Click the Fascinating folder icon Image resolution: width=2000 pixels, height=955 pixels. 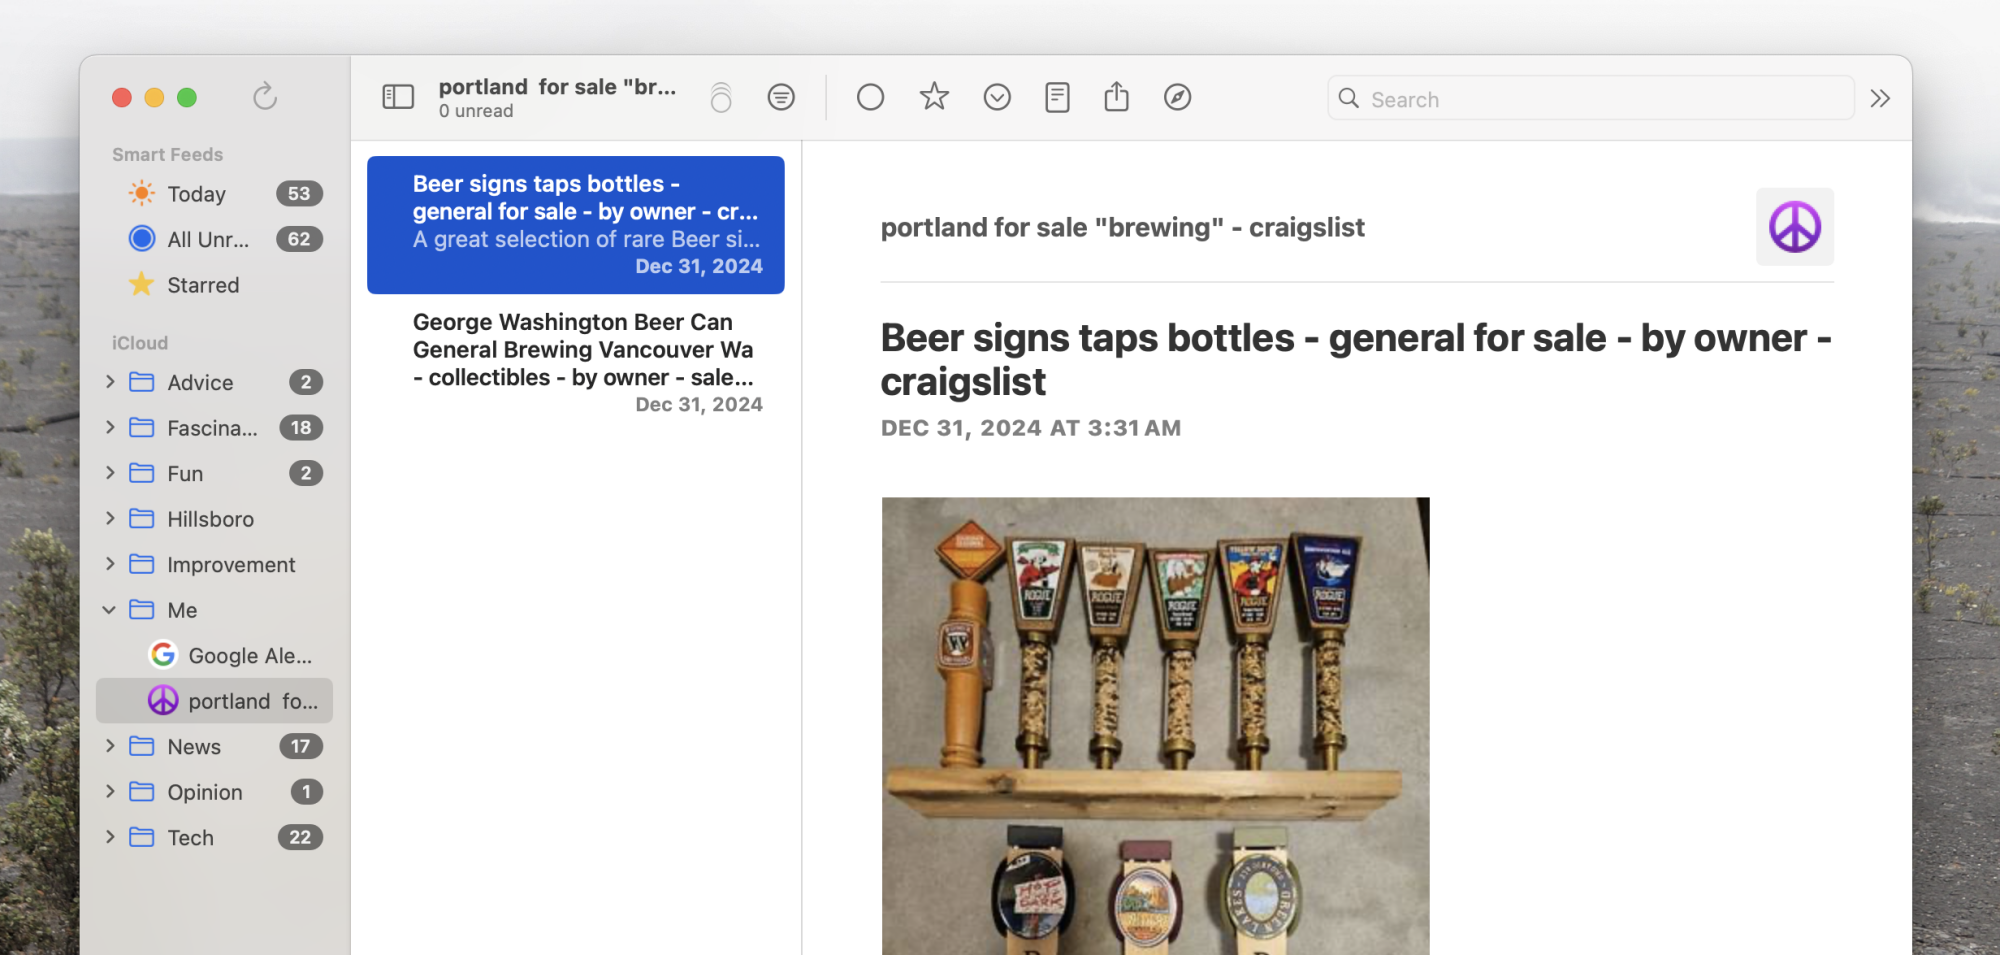coord(142,428)
